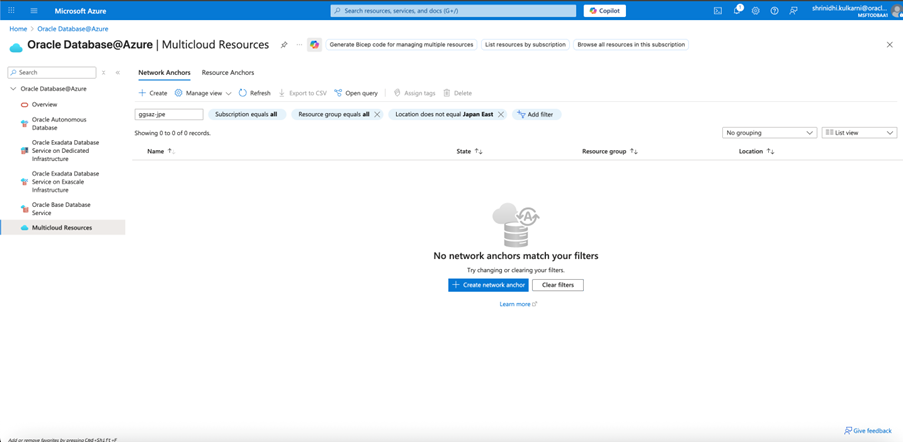Click the Copilot button in header
The image size is (903, 442).
[605, 11]
